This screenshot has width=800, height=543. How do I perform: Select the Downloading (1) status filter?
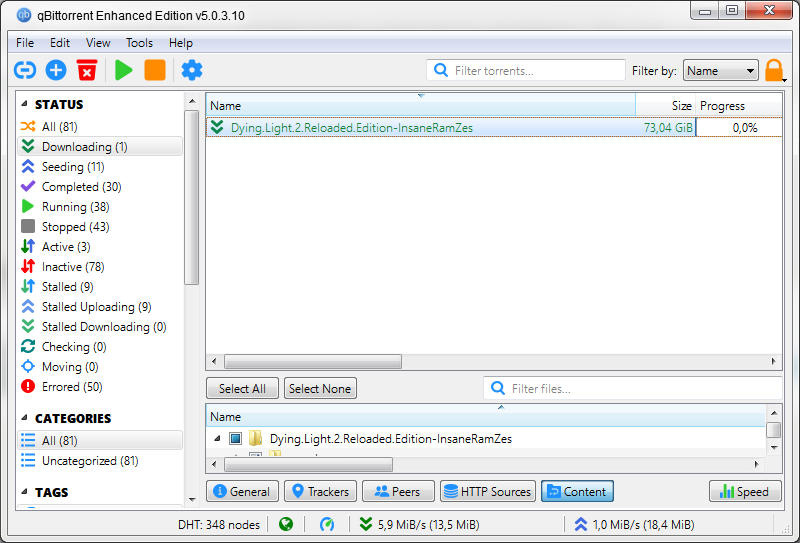click(100, 146)
